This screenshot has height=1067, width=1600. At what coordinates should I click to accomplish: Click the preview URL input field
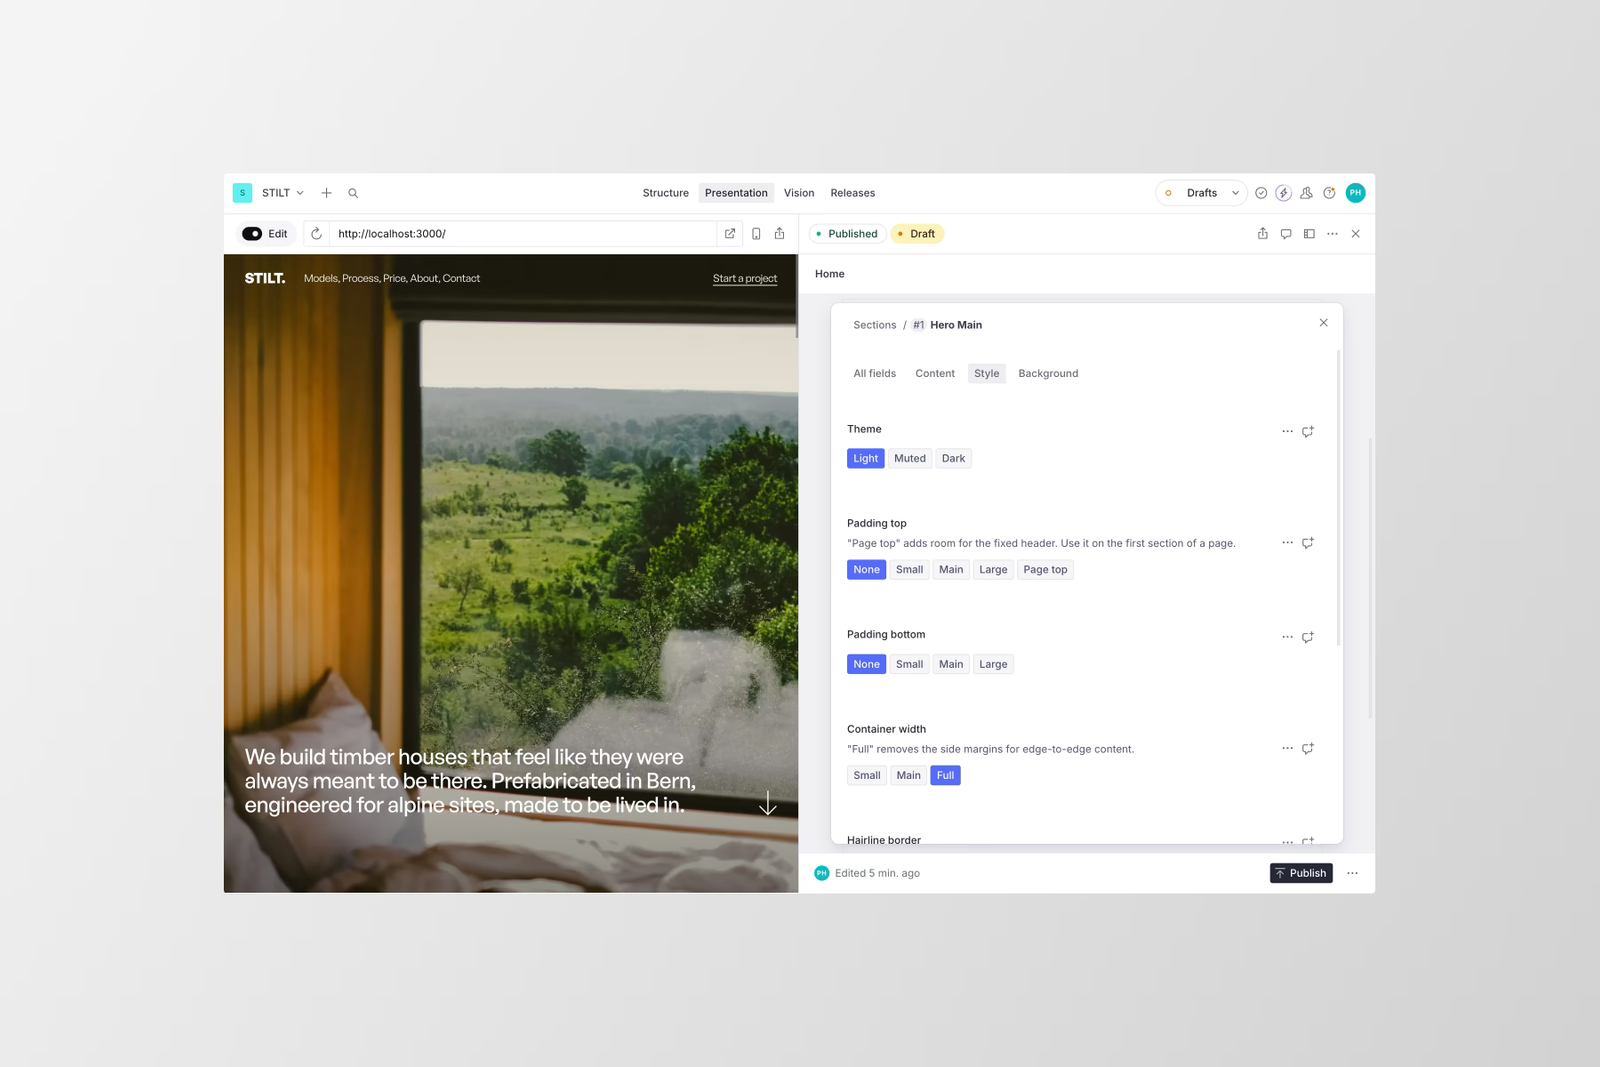[x=524, y=234]
